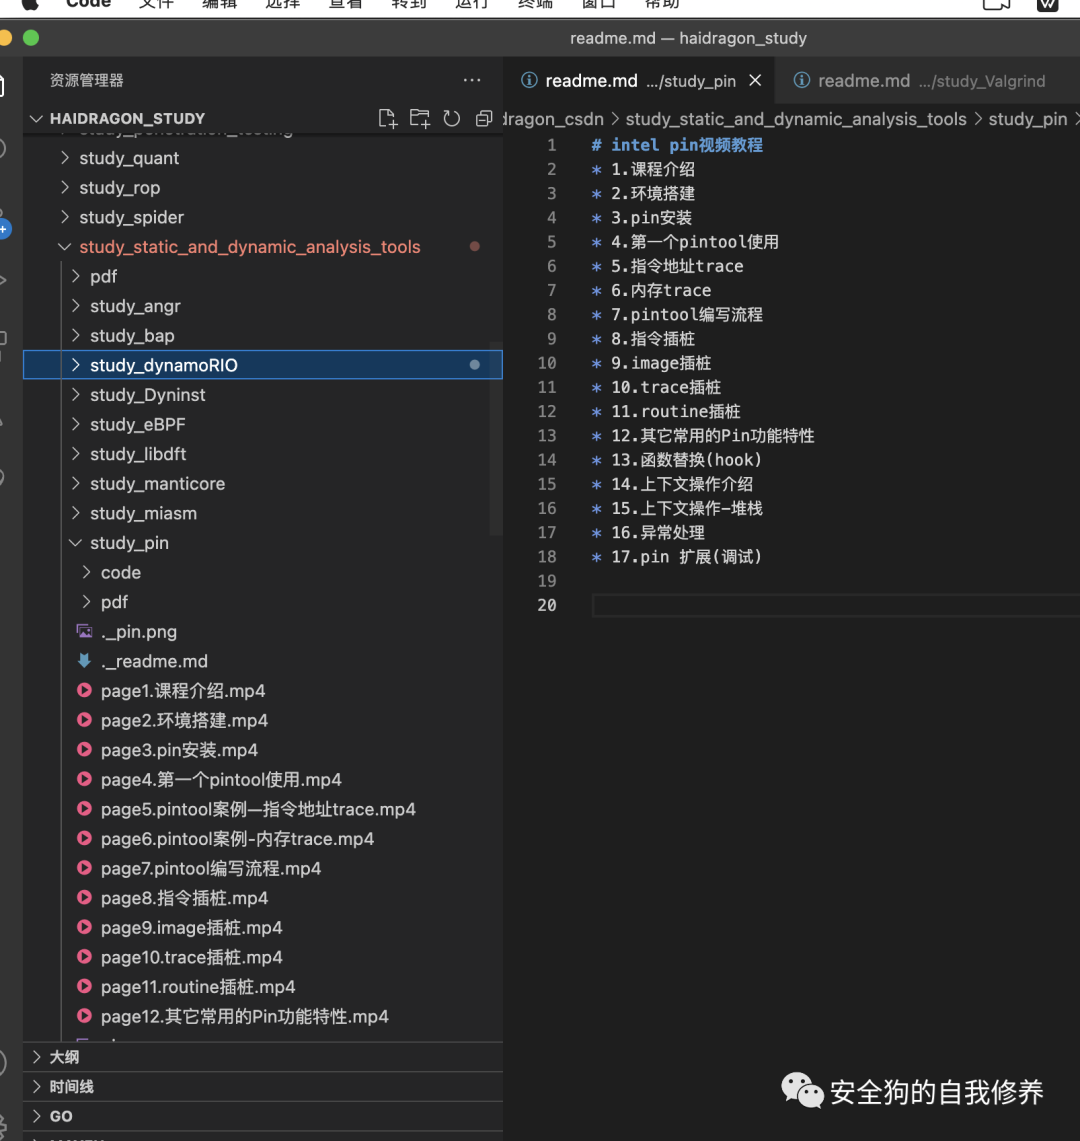Click the green maximize window button
The width and height of the screenshot is (1080, 1141).
(x=31, y=38)
